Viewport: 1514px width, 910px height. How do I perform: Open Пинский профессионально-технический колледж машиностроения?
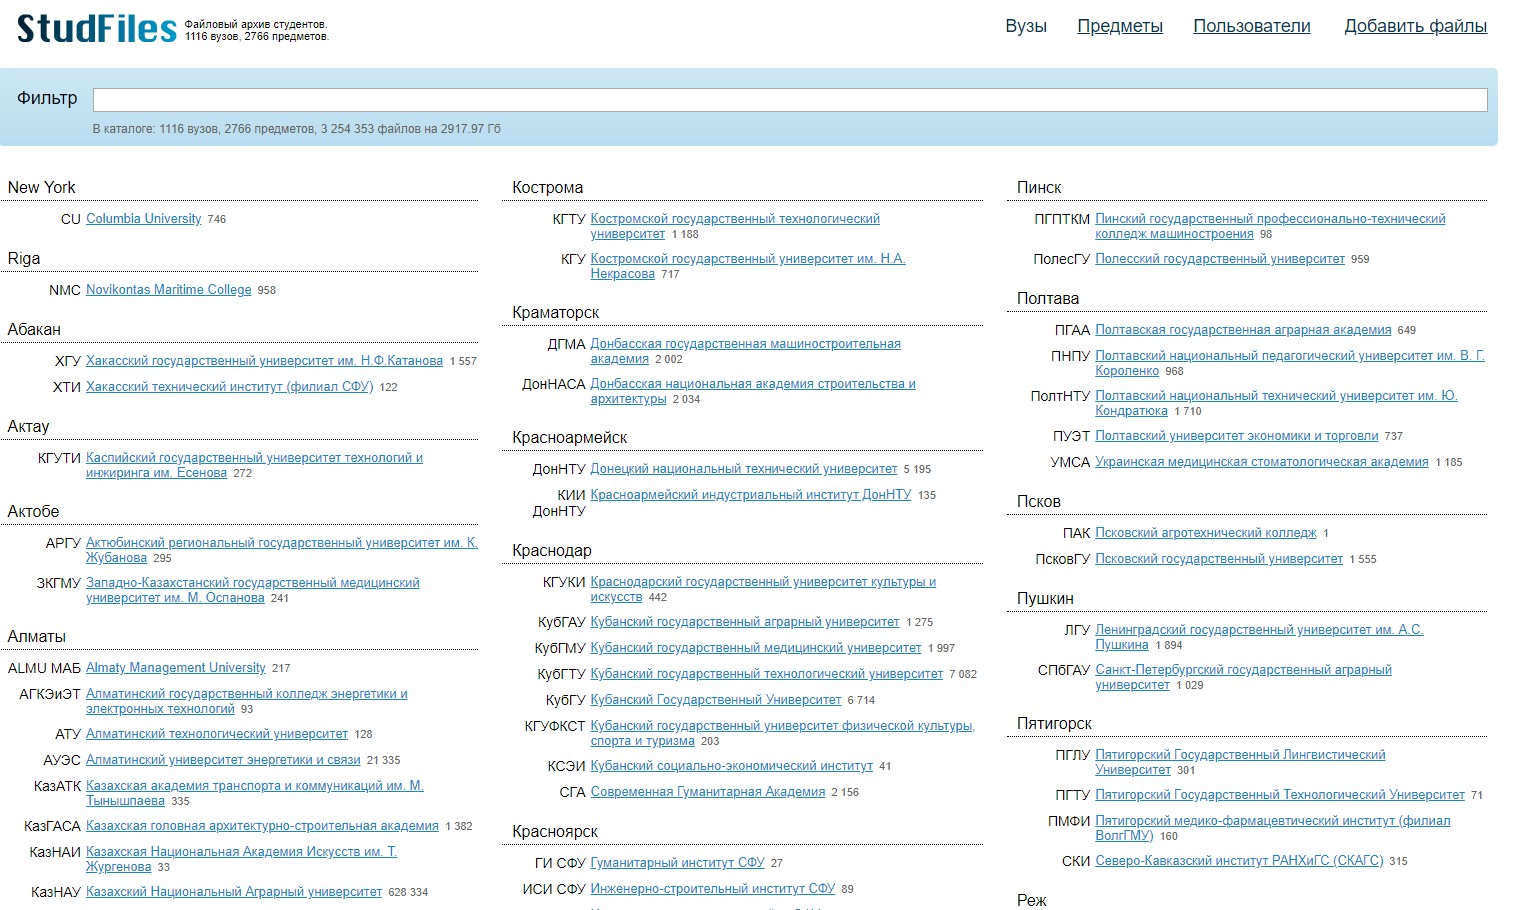tap(1270, 226)
